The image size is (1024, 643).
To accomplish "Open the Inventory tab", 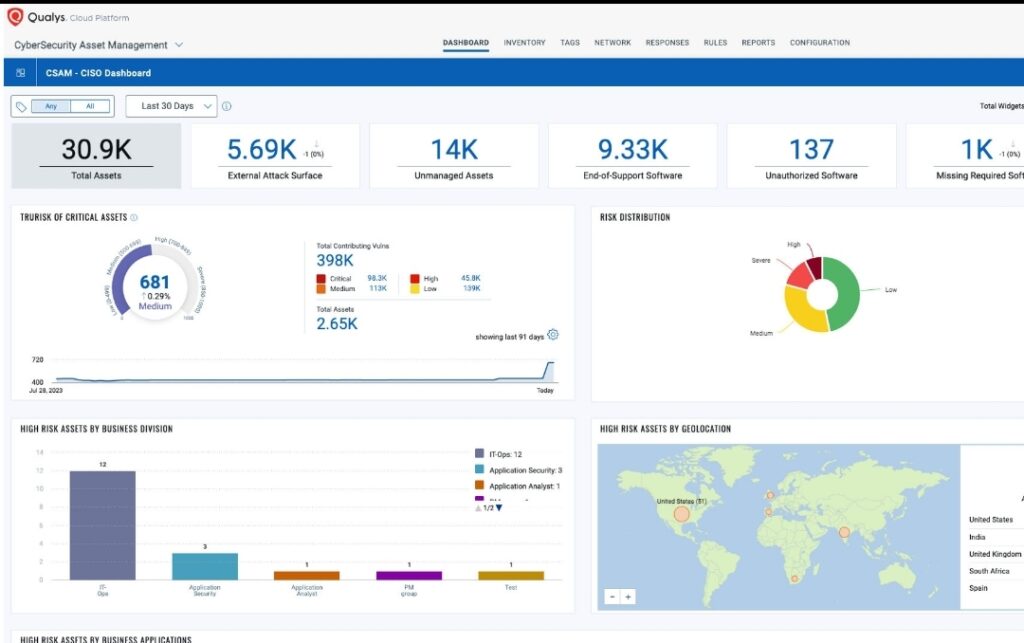I will tap(524, 43).
